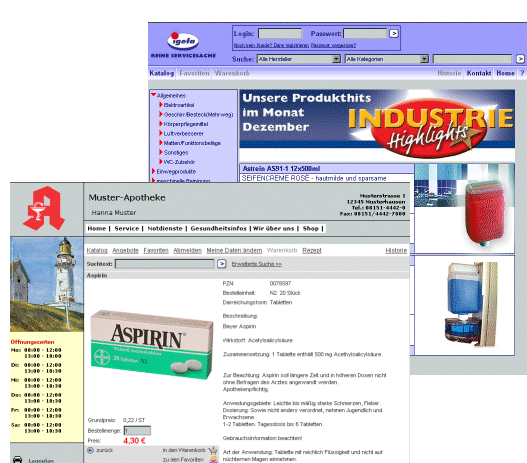Click the lighthouse painting image
This screenshot has height=463, width=527.
pyautogui.click(x=47, y=284)
